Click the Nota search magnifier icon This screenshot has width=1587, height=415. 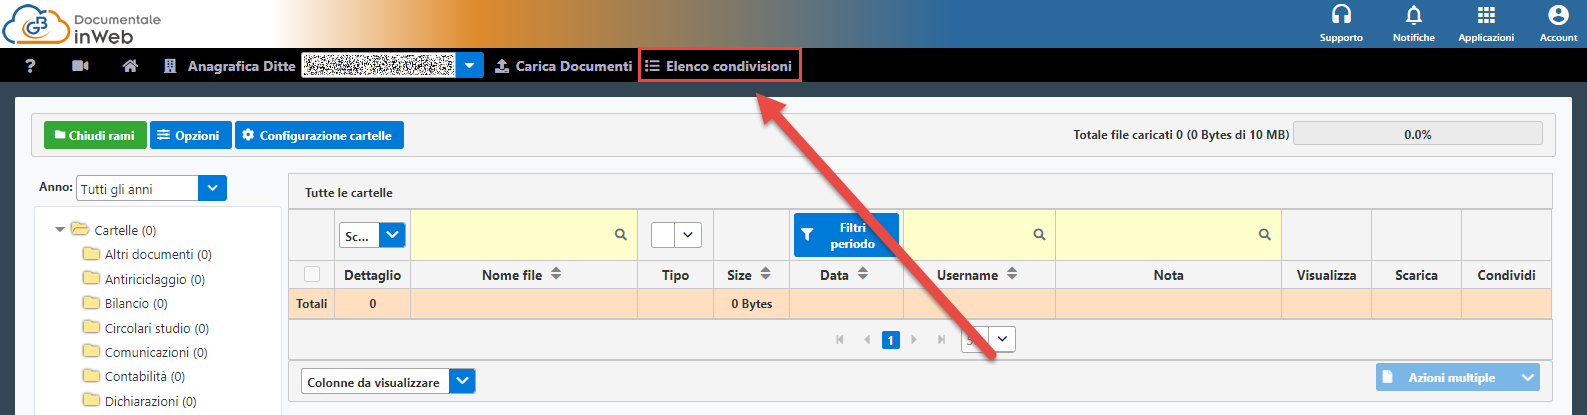(x=1265, y=235)
